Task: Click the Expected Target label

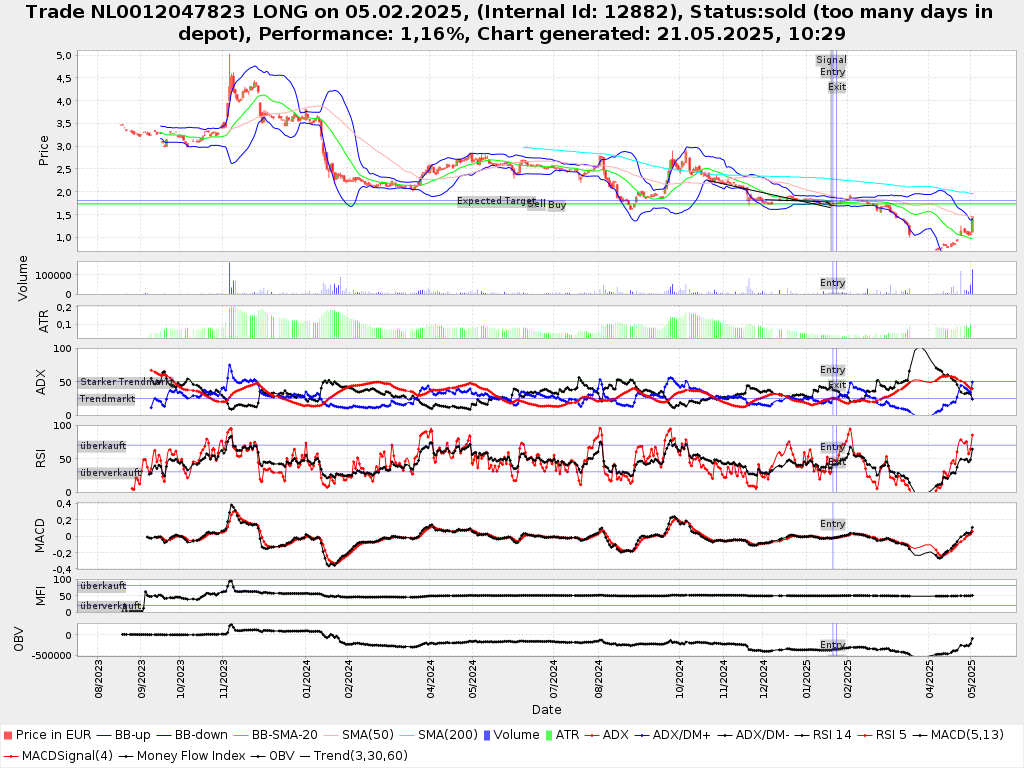Action: click(496, 201)
